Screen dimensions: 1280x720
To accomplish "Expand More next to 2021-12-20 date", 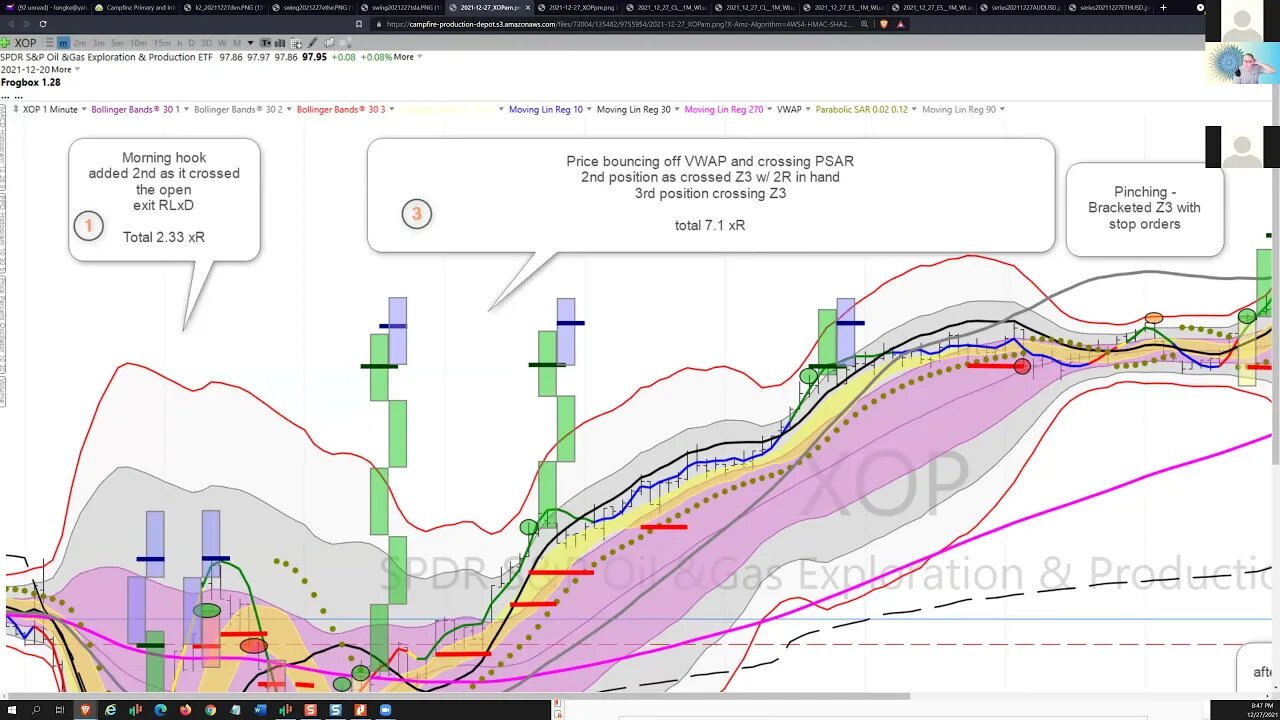I will (x=64, y=69).
